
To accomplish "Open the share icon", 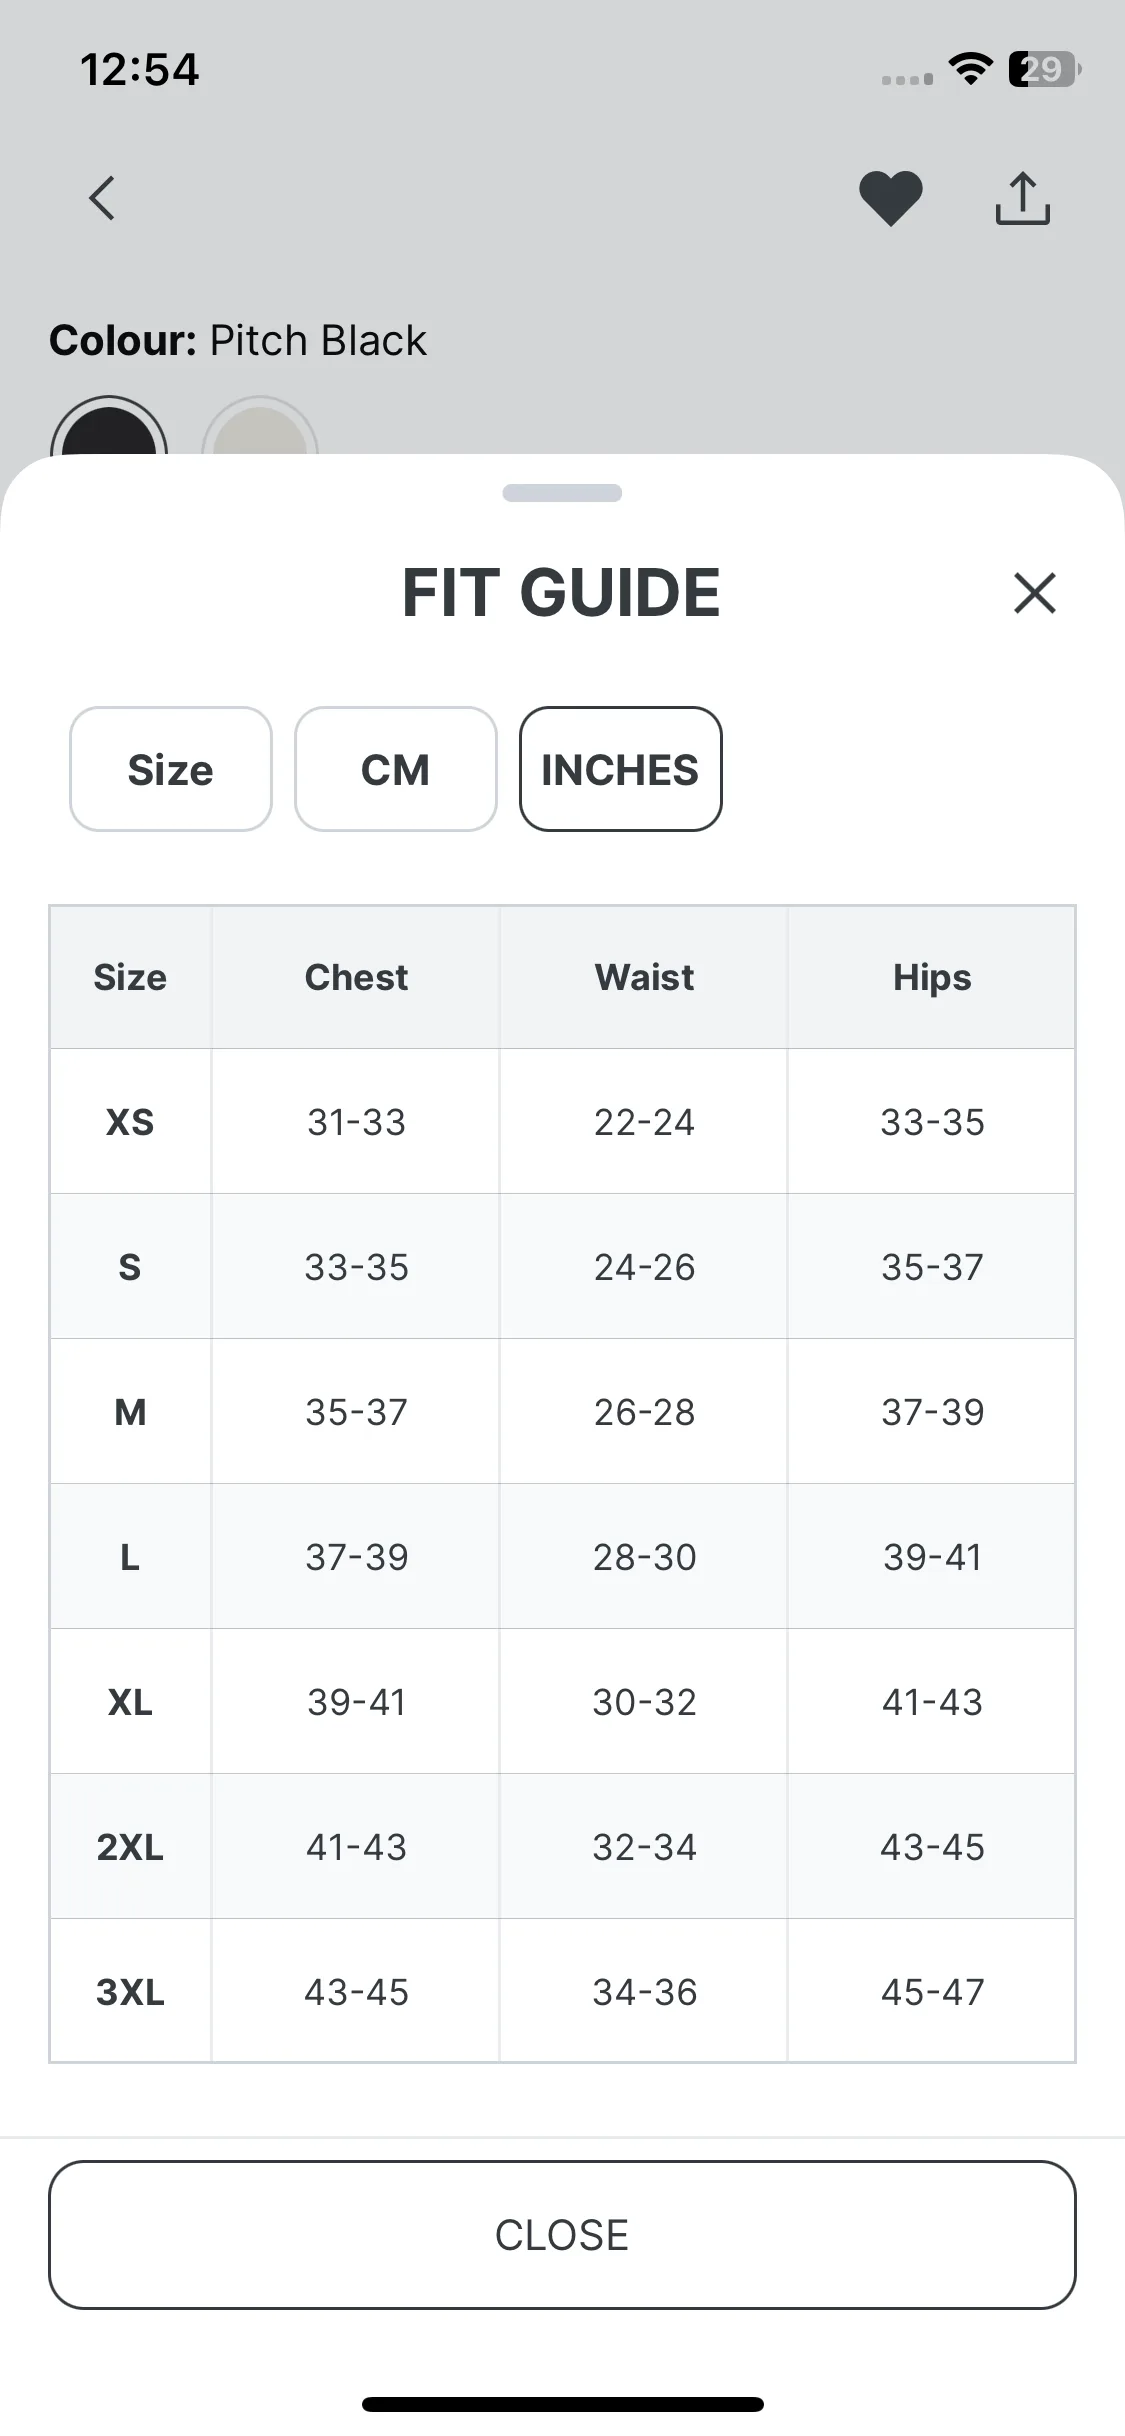I will (1022, 198).
